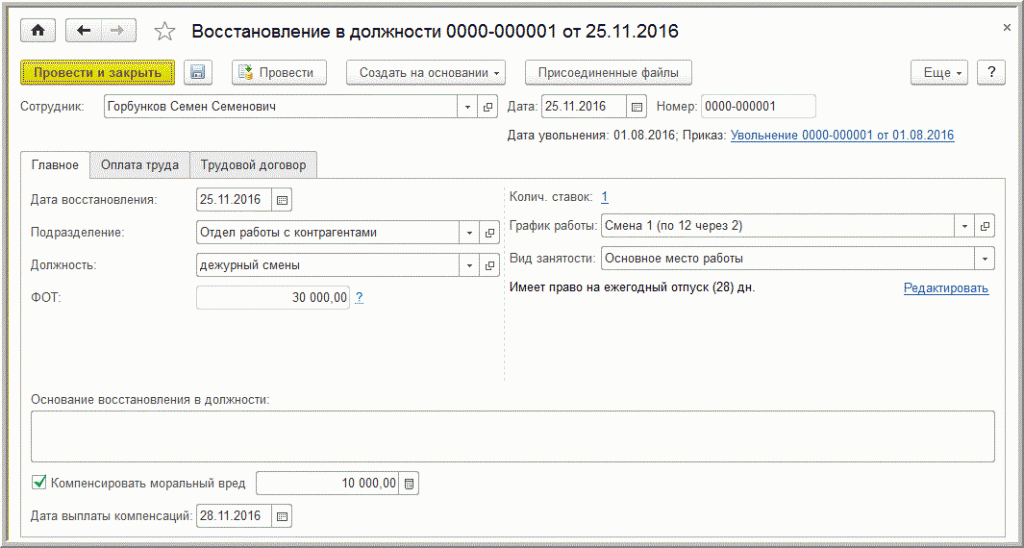Open calendar for the Дата field
This screenshot has width=1024, height=548.
(x=636, y=107)
